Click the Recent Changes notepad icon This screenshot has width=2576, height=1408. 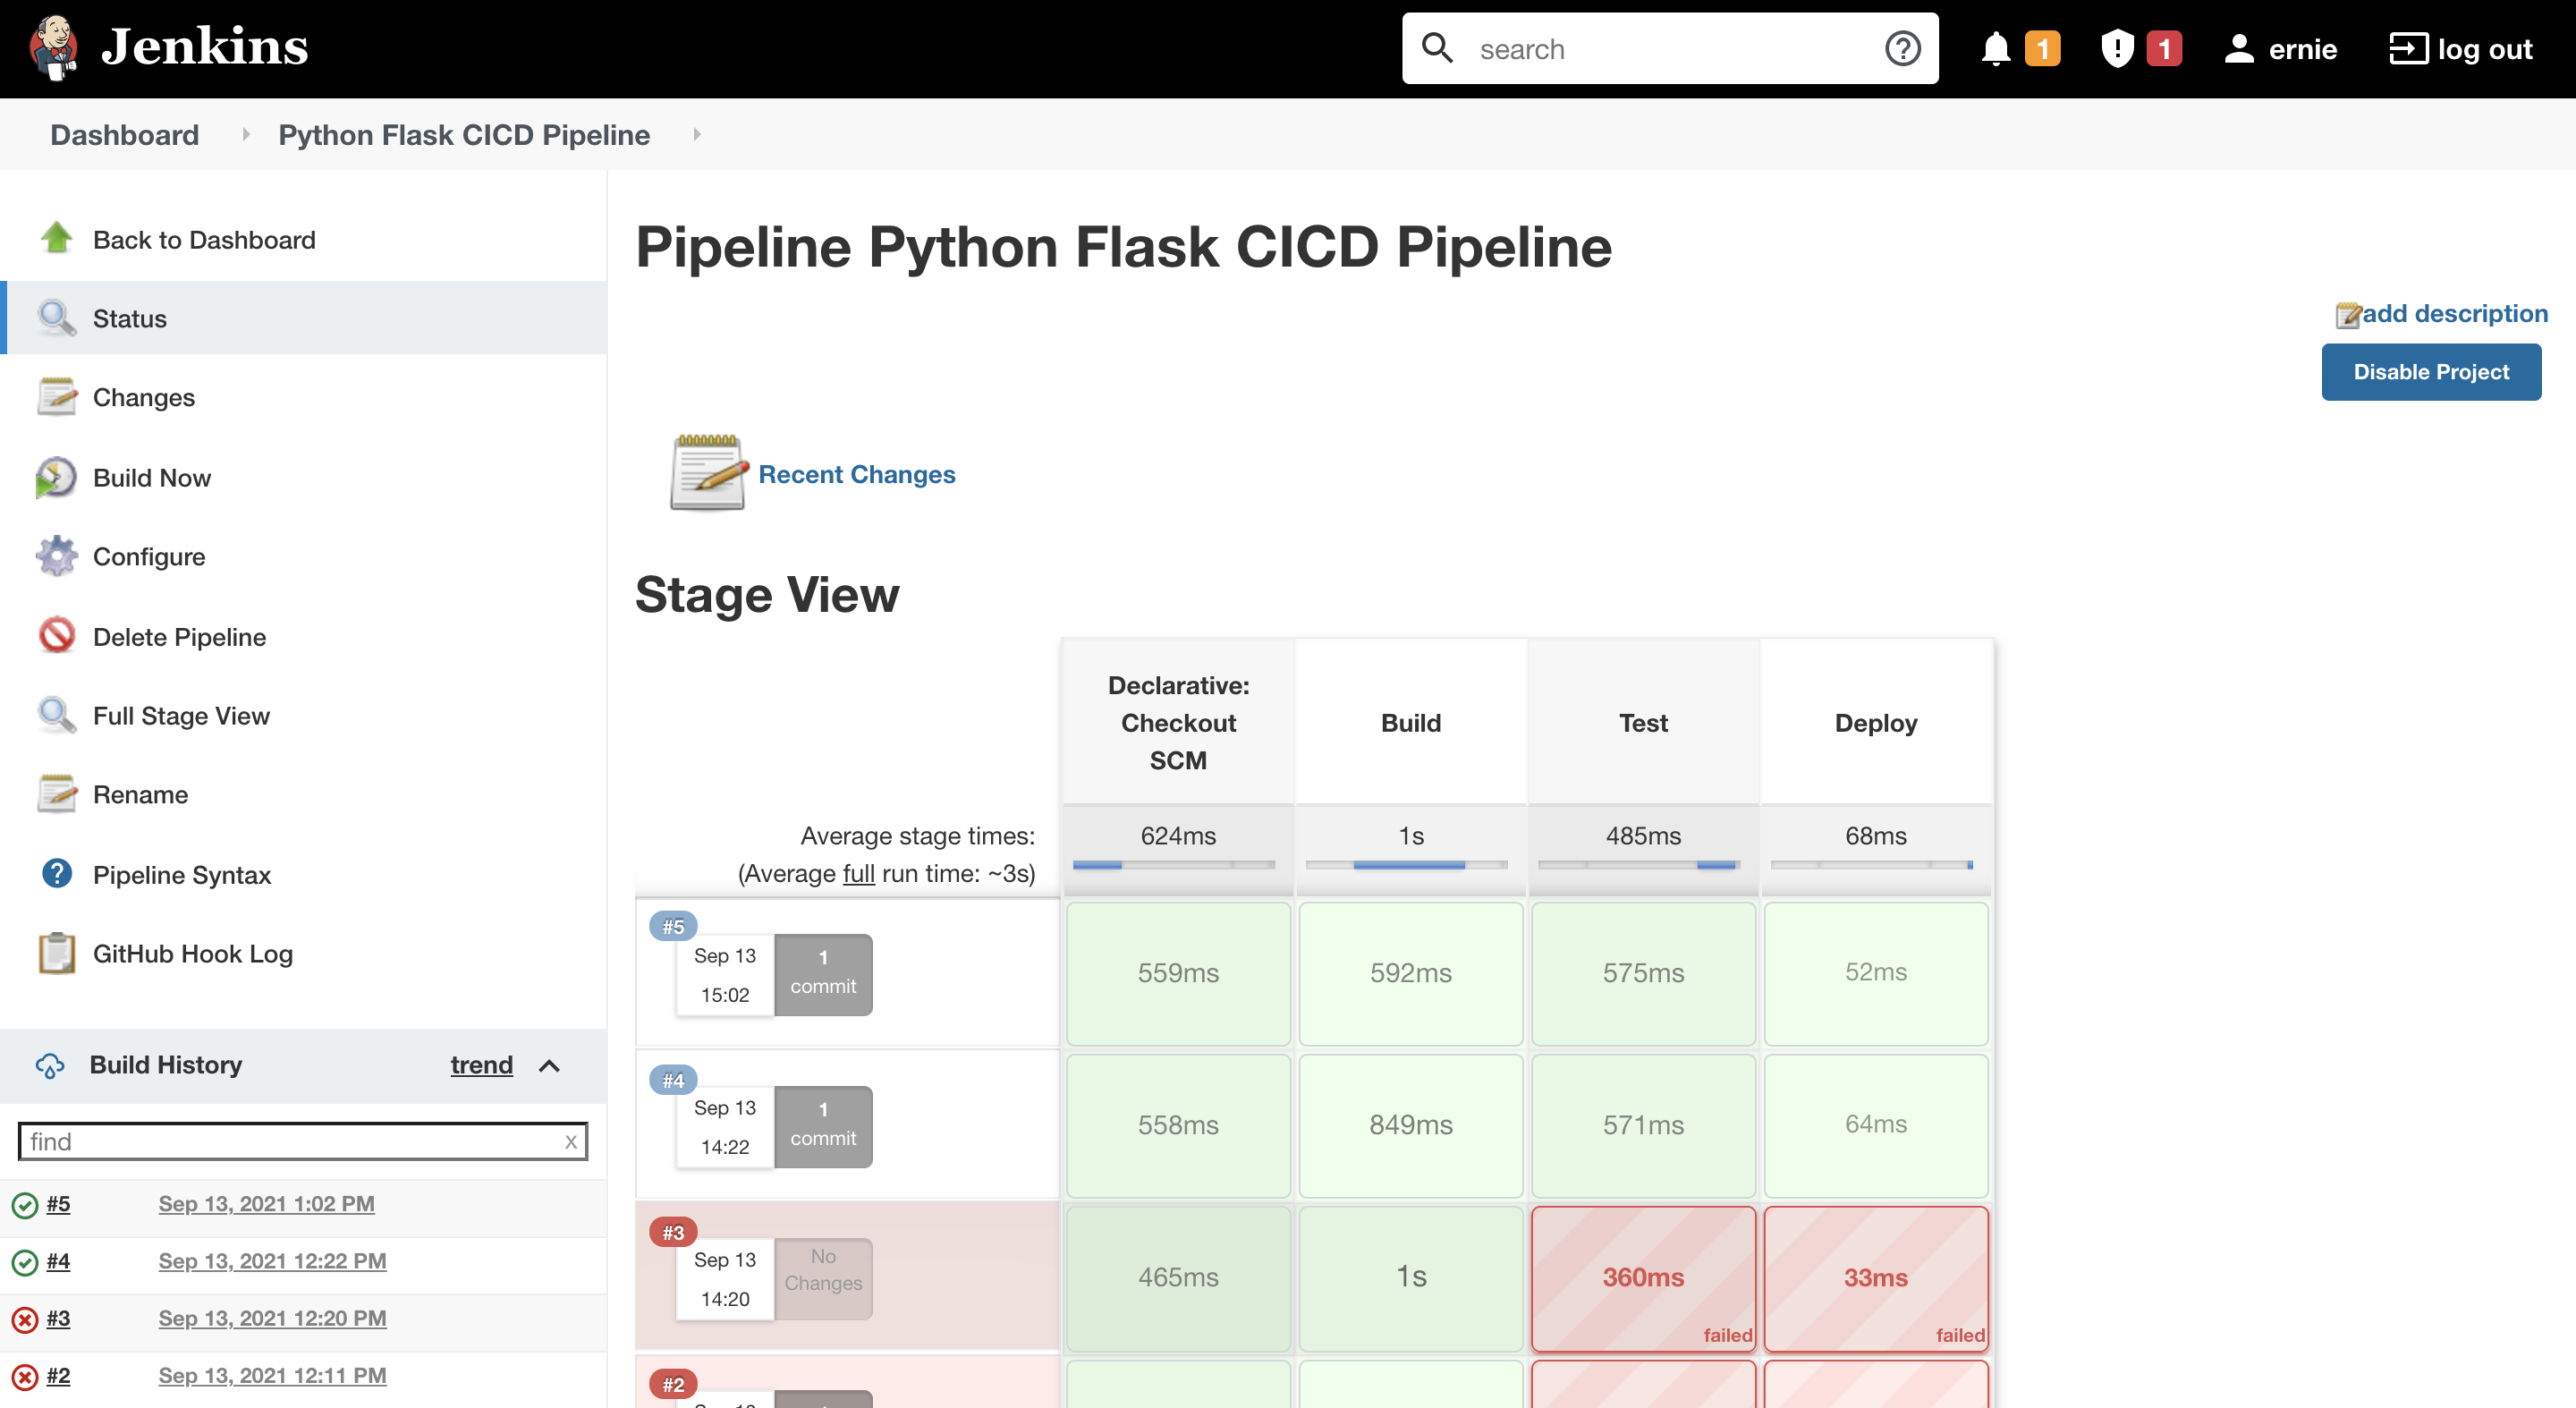708,473
